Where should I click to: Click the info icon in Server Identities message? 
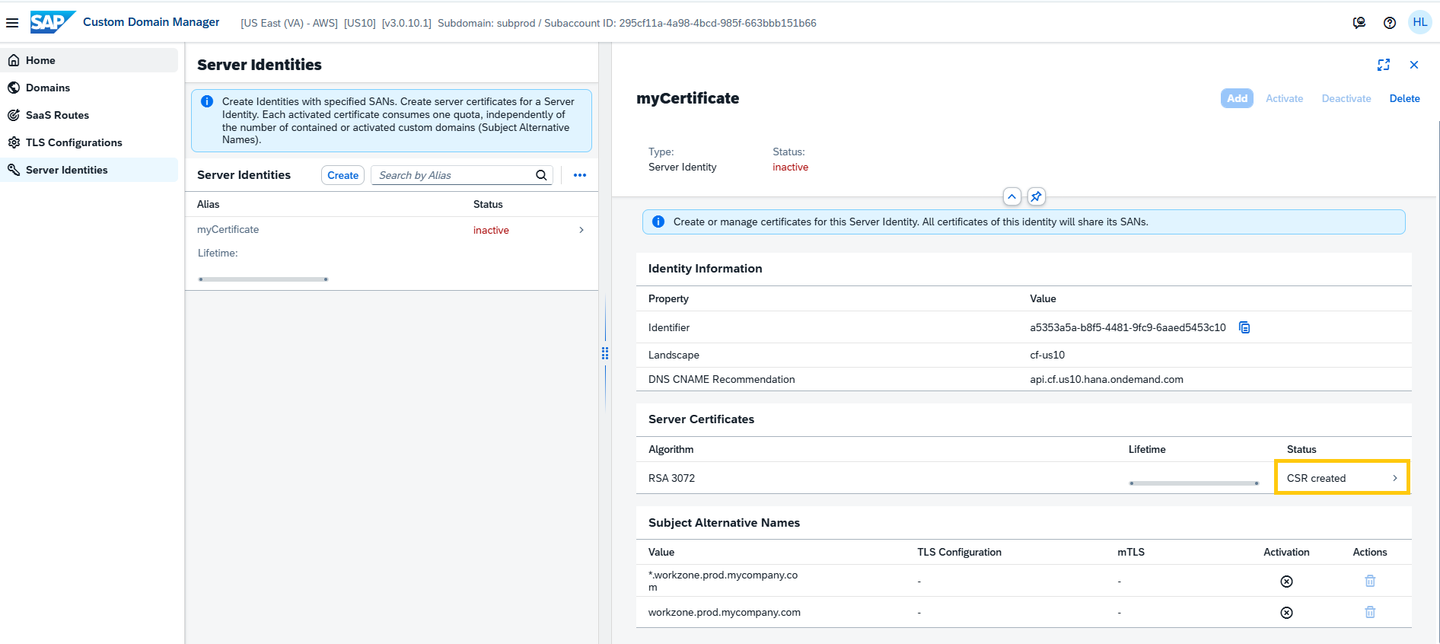tap(207, 102)
